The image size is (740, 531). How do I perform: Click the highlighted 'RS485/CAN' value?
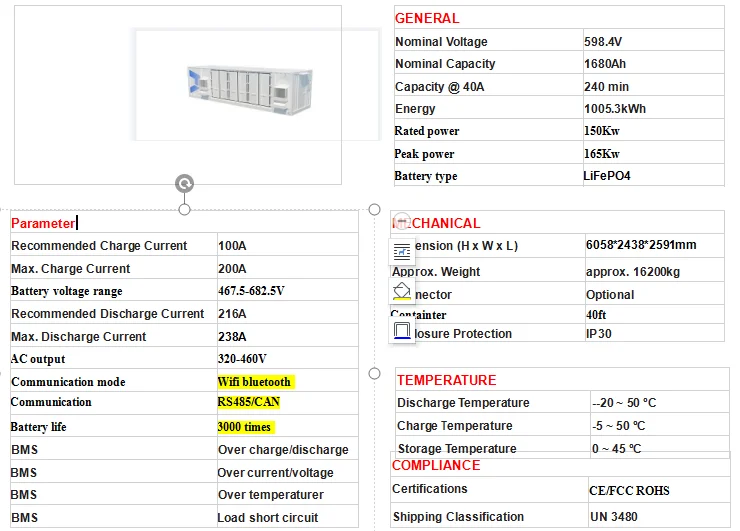(251, 403)
